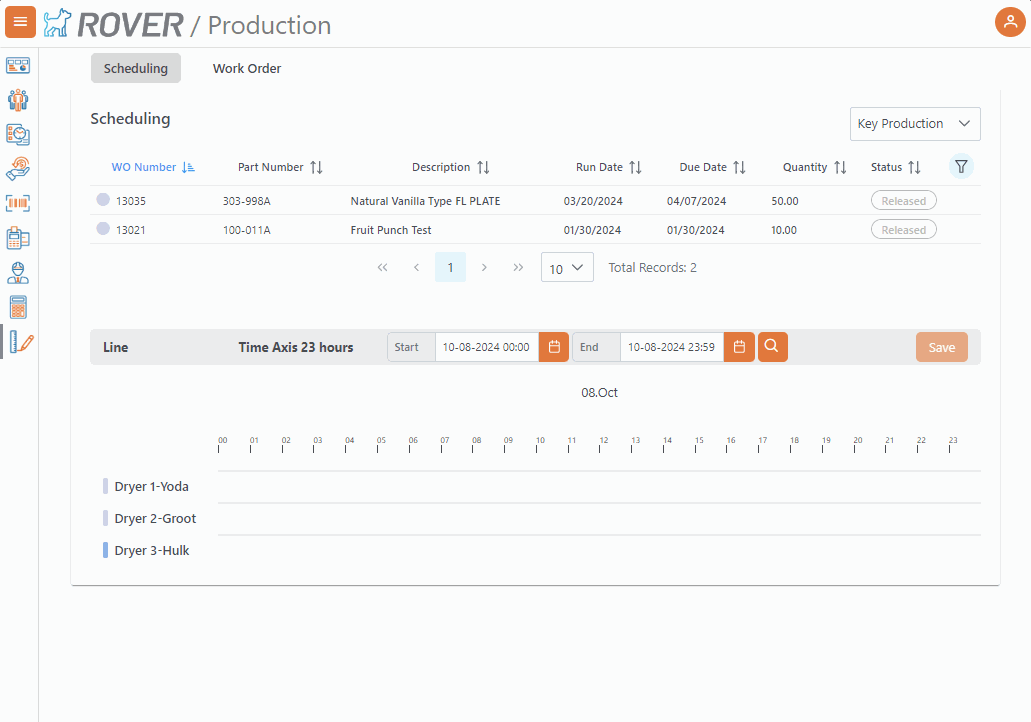Open the hamburger menu button
The height and width of the screenshot is (722, 1031).
click(x=20, y=22)
